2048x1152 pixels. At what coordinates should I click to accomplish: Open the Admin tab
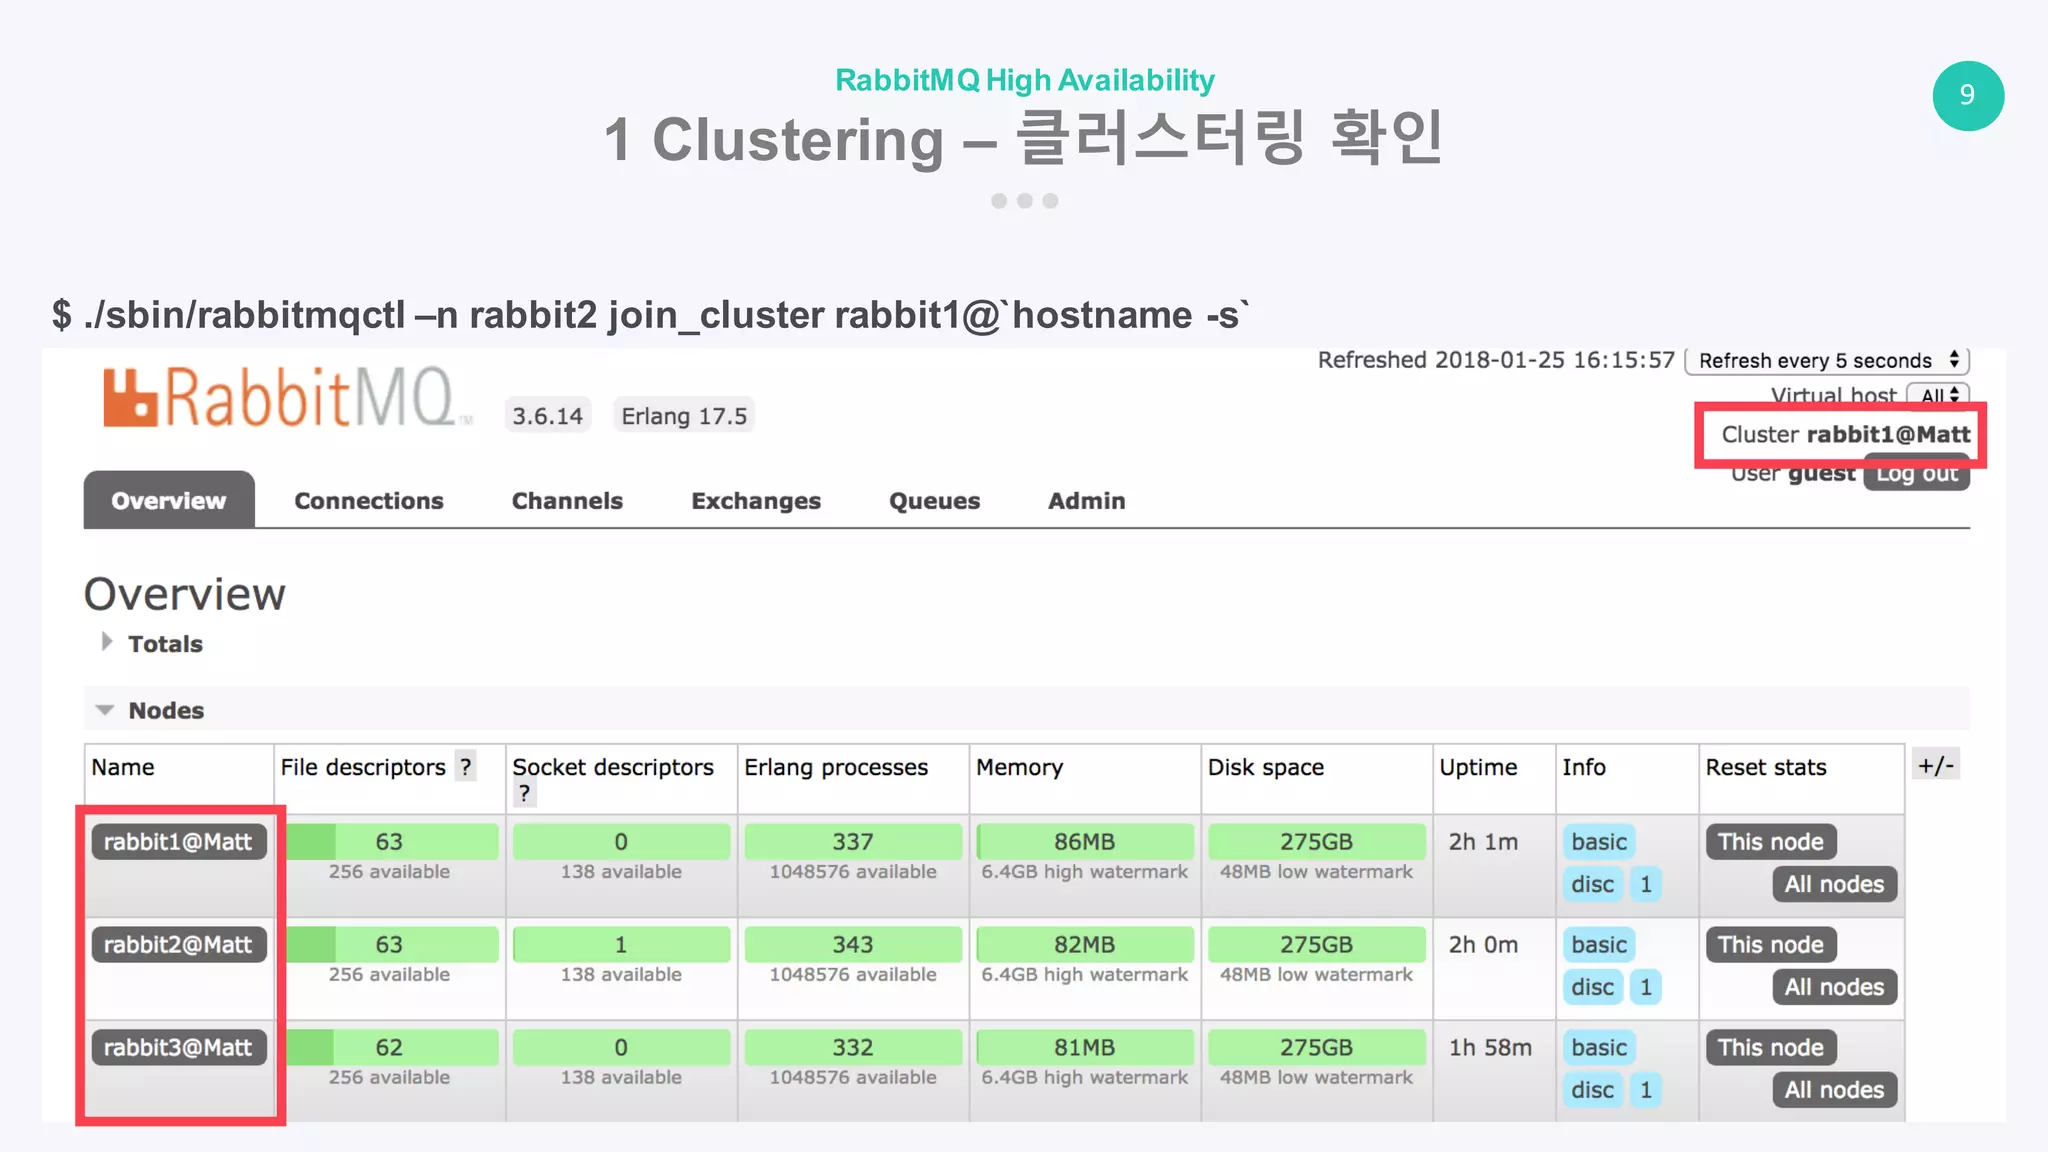1087,501
